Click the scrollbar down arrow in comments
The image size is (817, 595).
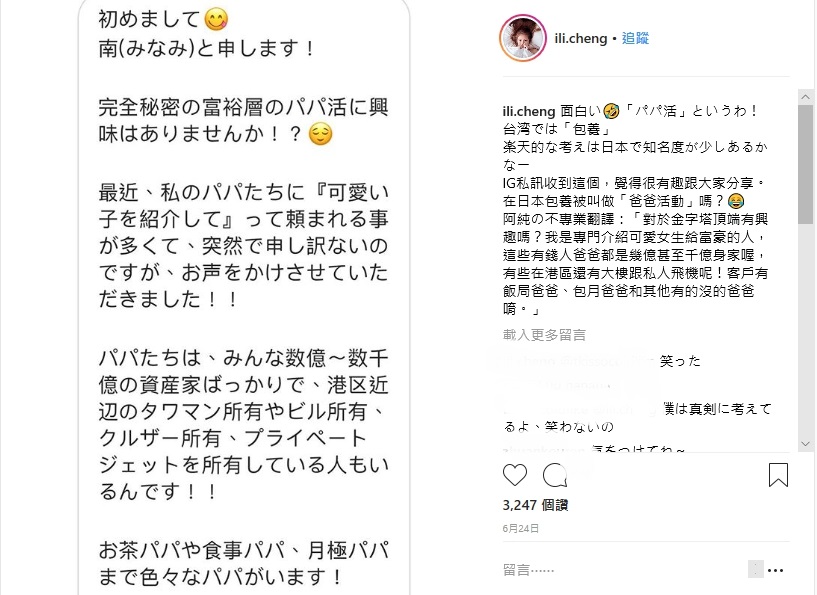[806, 444]
